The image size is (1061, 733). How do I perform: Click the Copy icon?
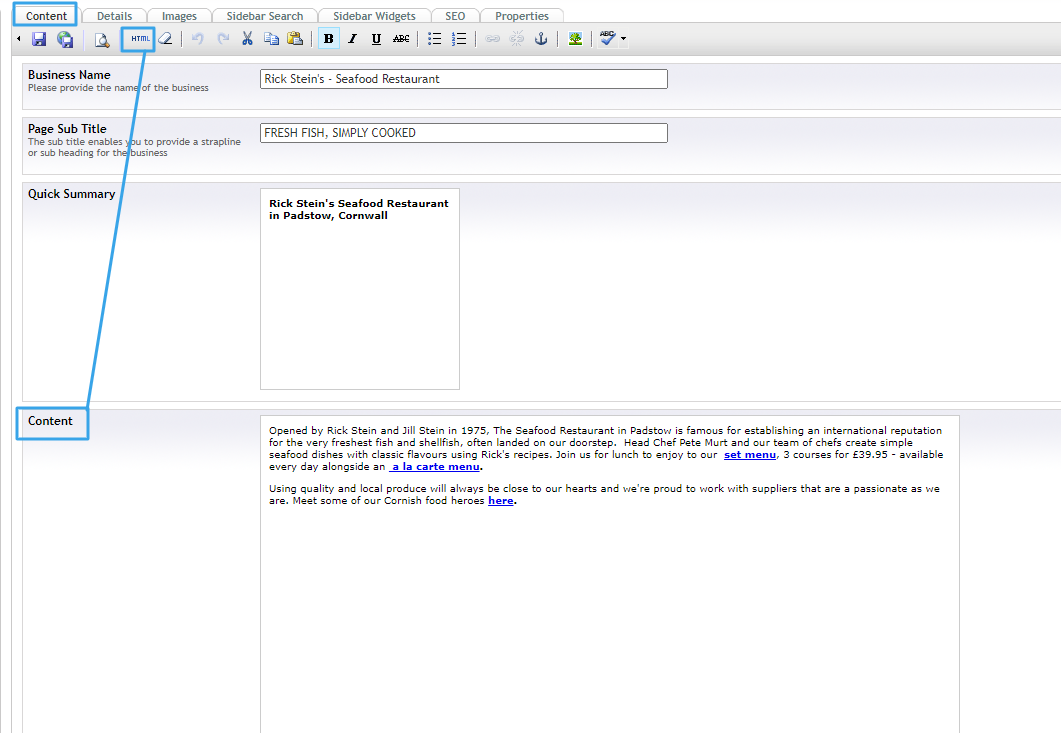coord(271,39)
